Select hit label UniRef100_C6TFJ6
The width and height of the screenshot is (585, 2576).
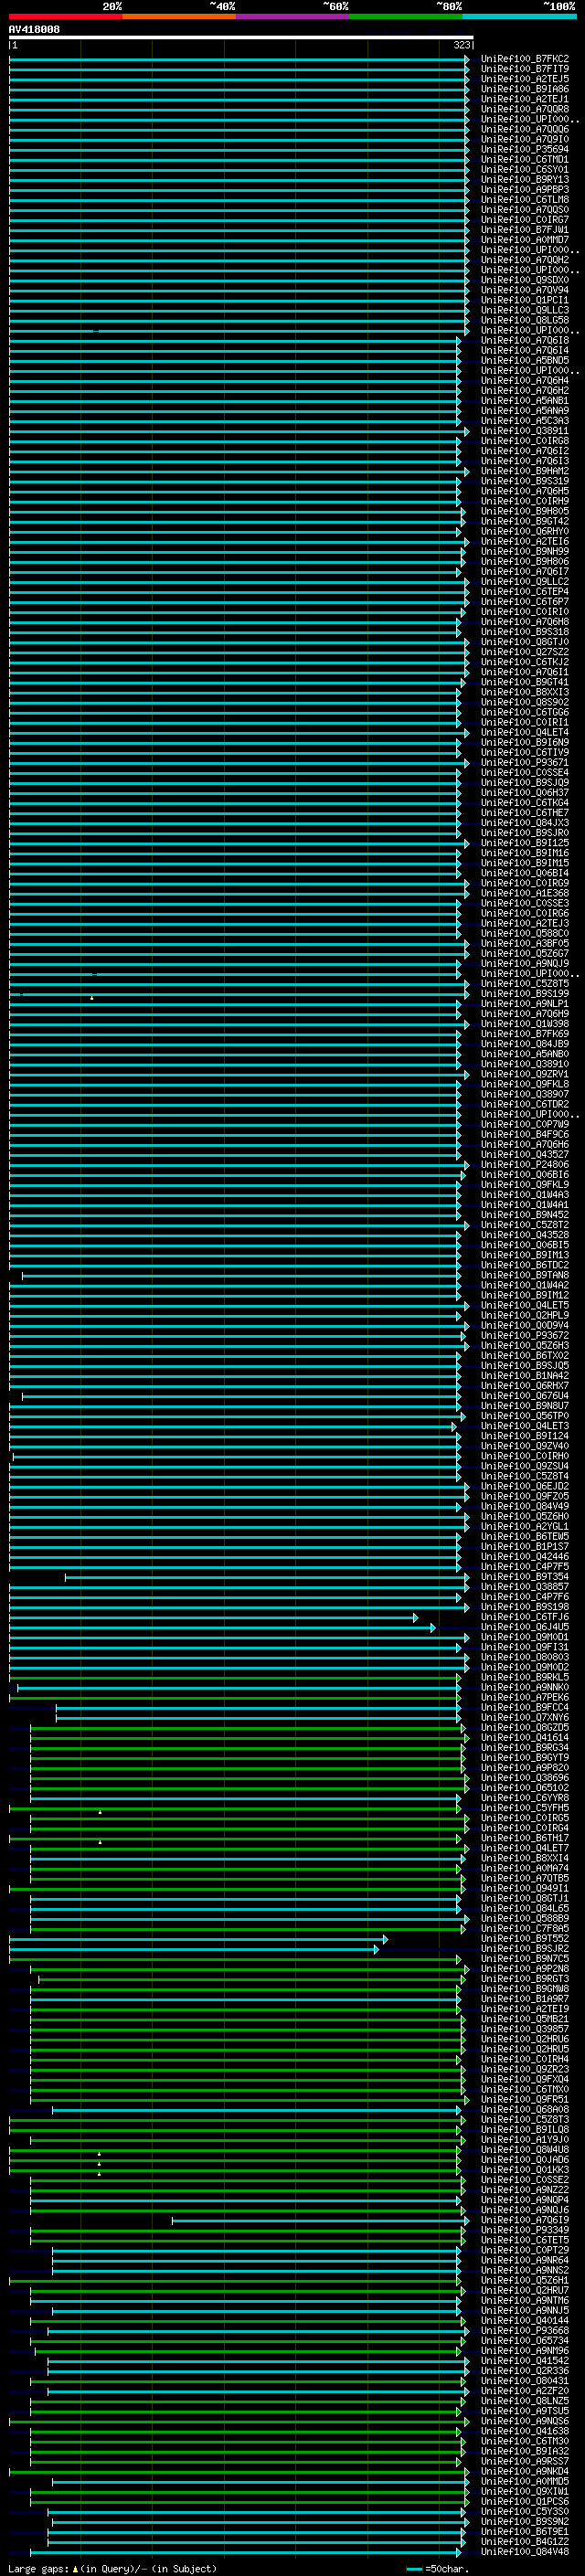[525, 1617]
